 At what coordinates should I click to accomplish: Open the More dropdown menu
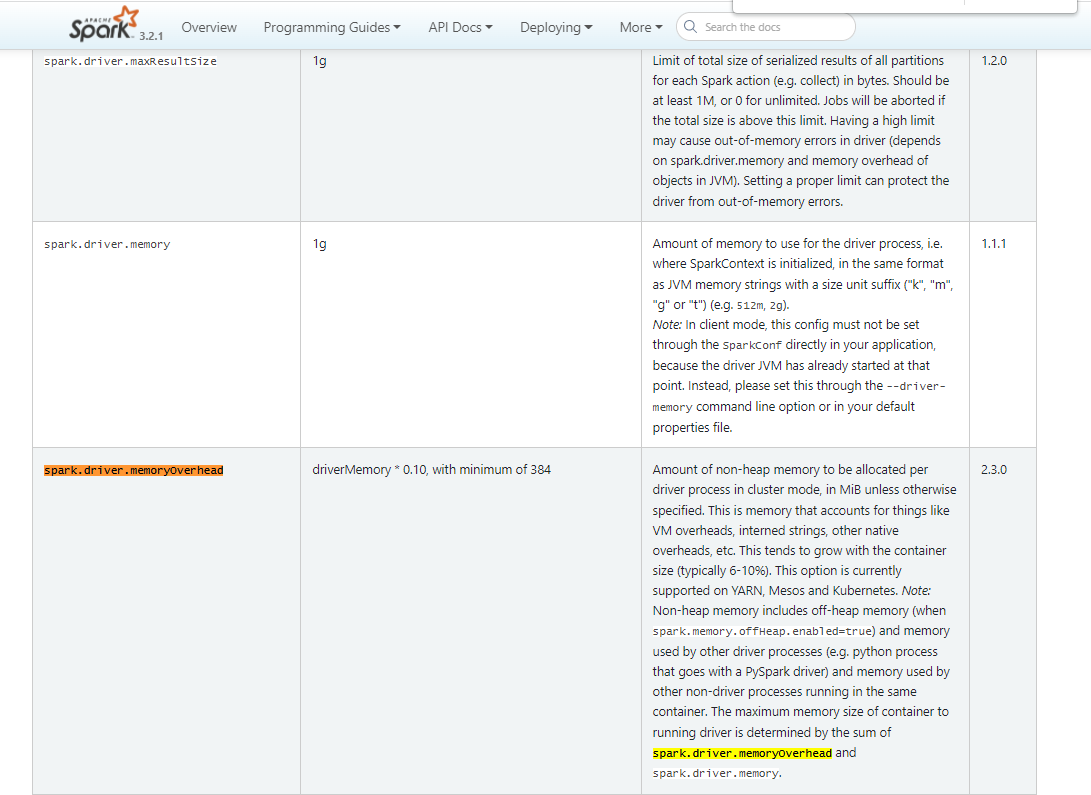click(641, 27)
